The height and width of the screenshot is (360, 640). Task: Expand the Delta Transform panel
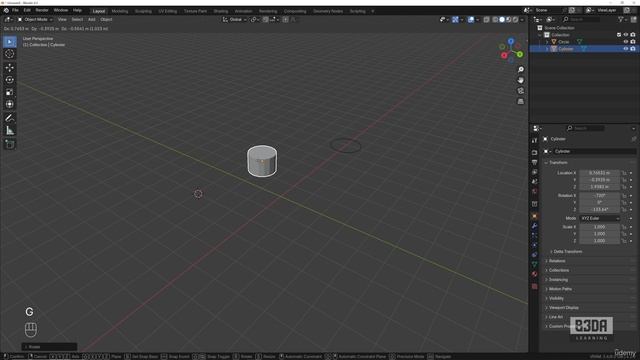point(567,251)
